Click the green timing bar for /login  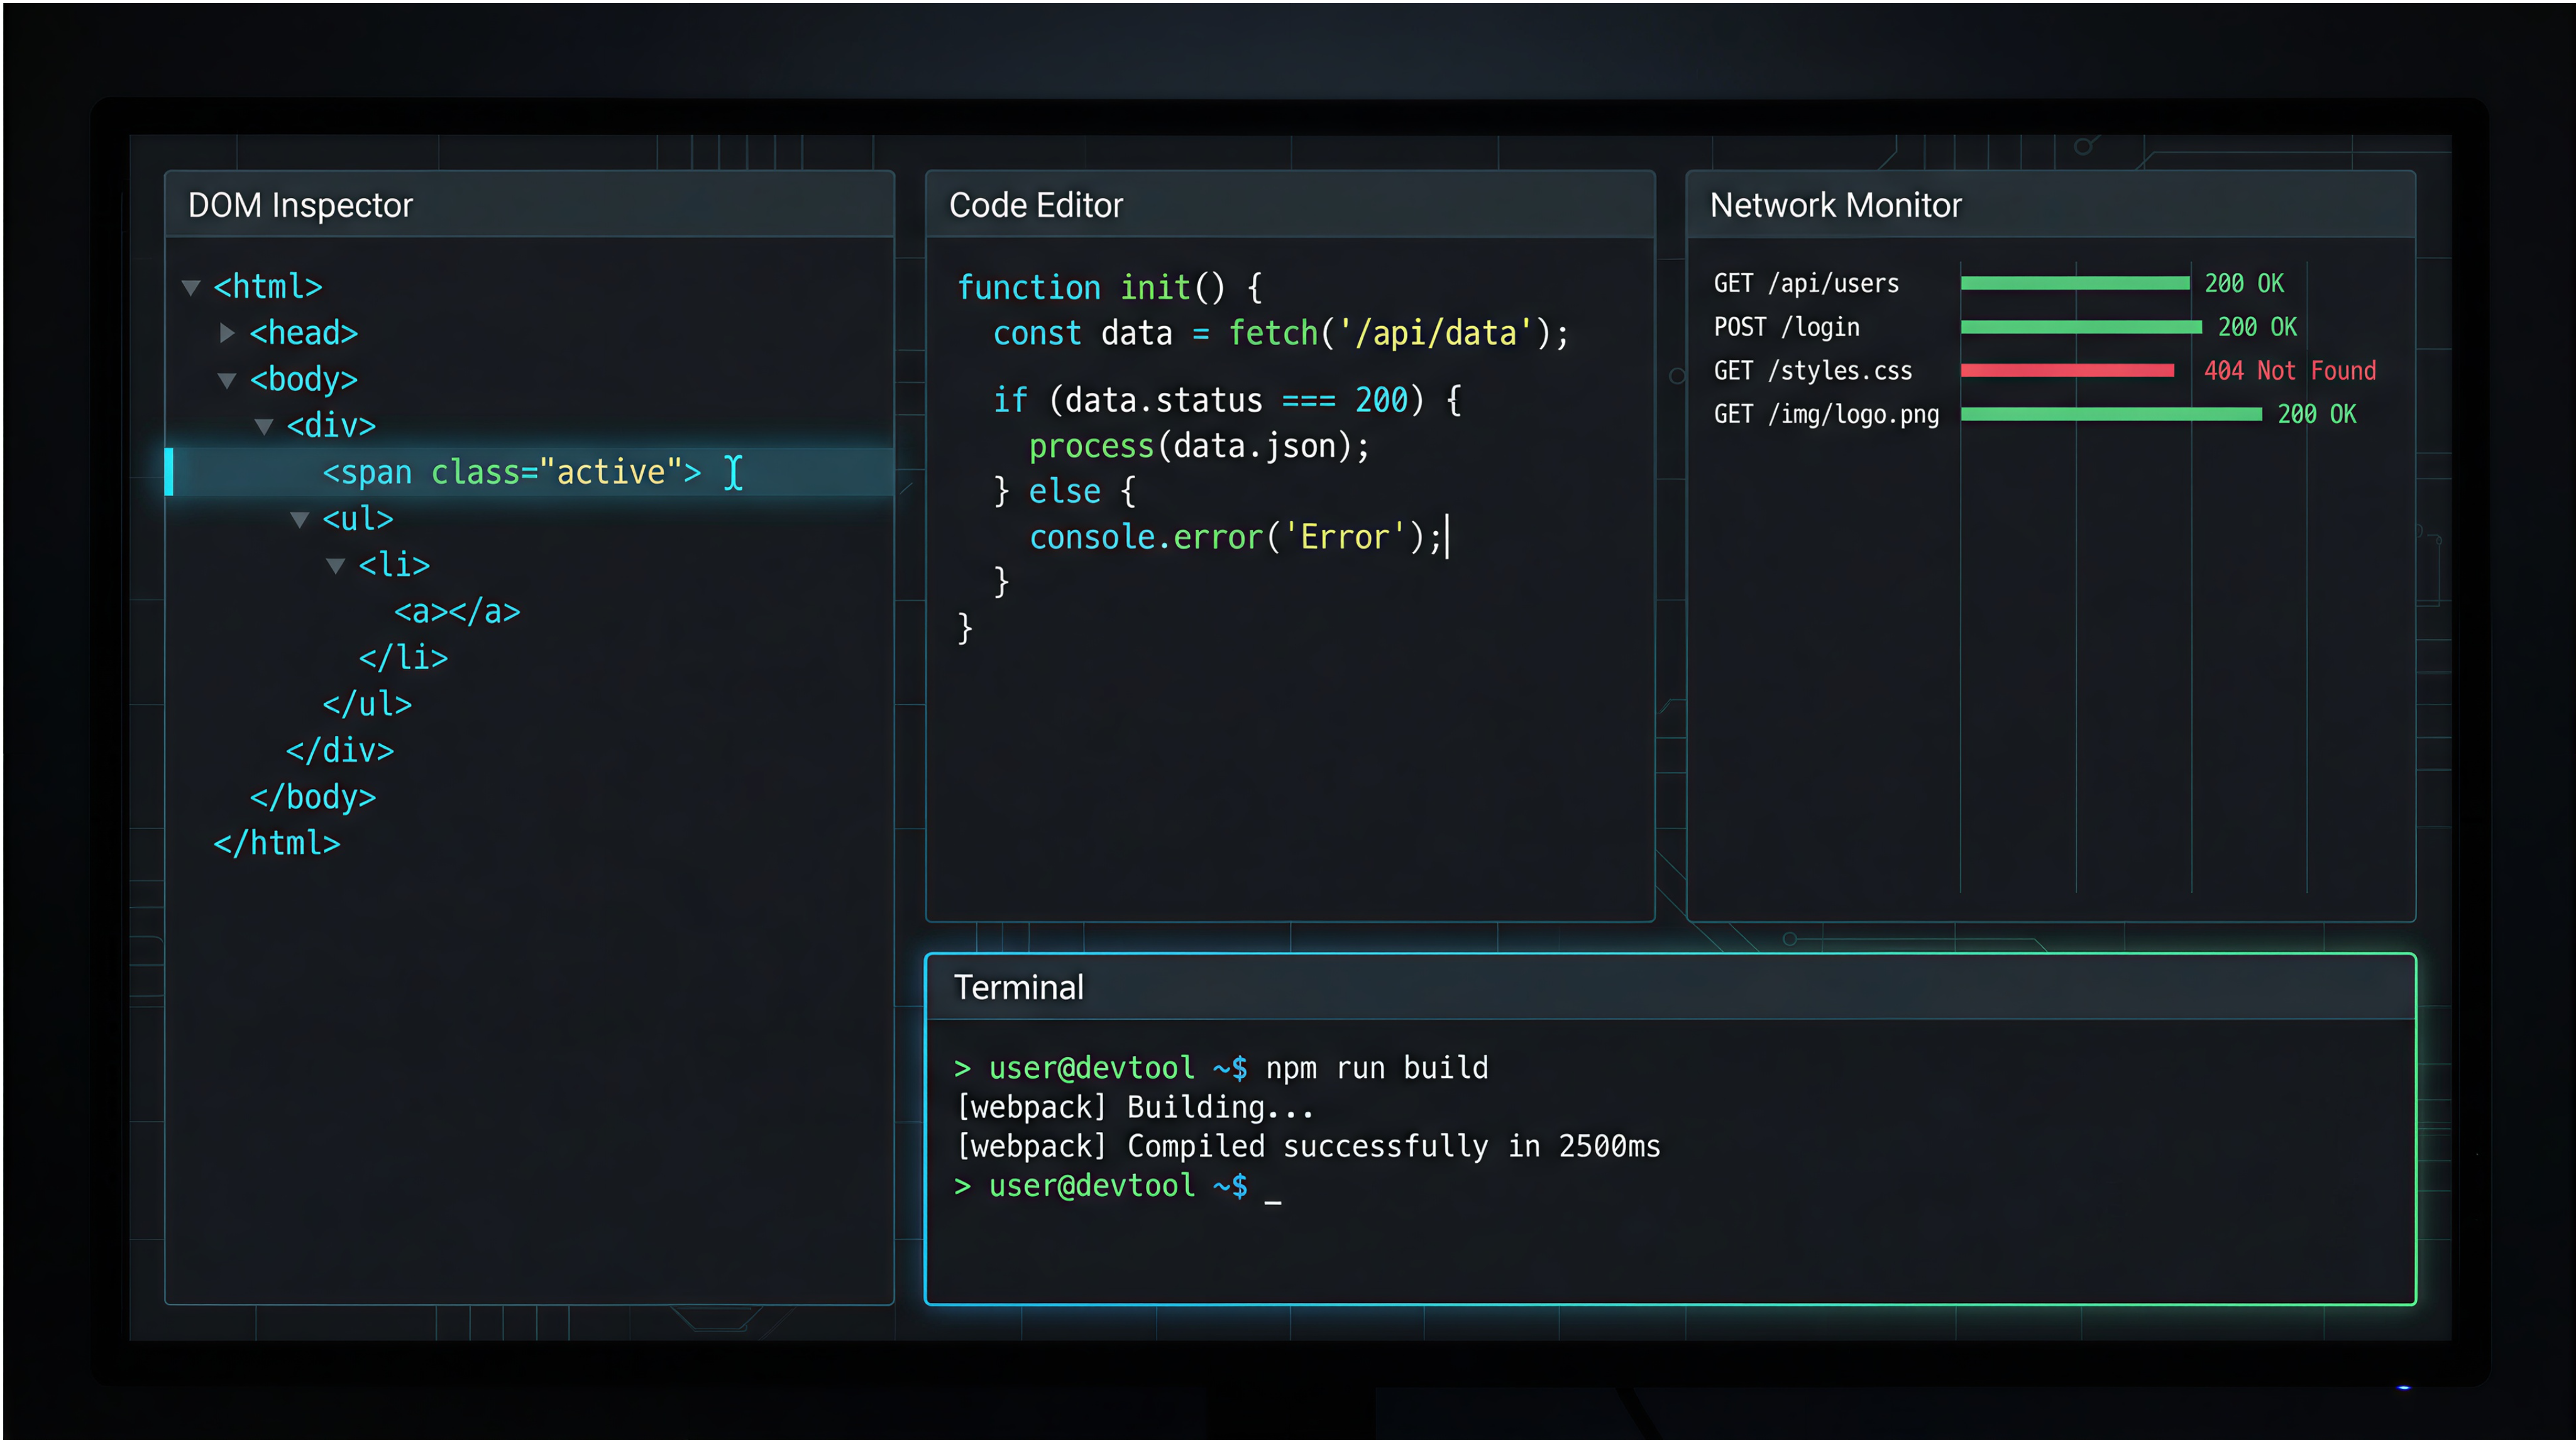(x=2081, y=327)
